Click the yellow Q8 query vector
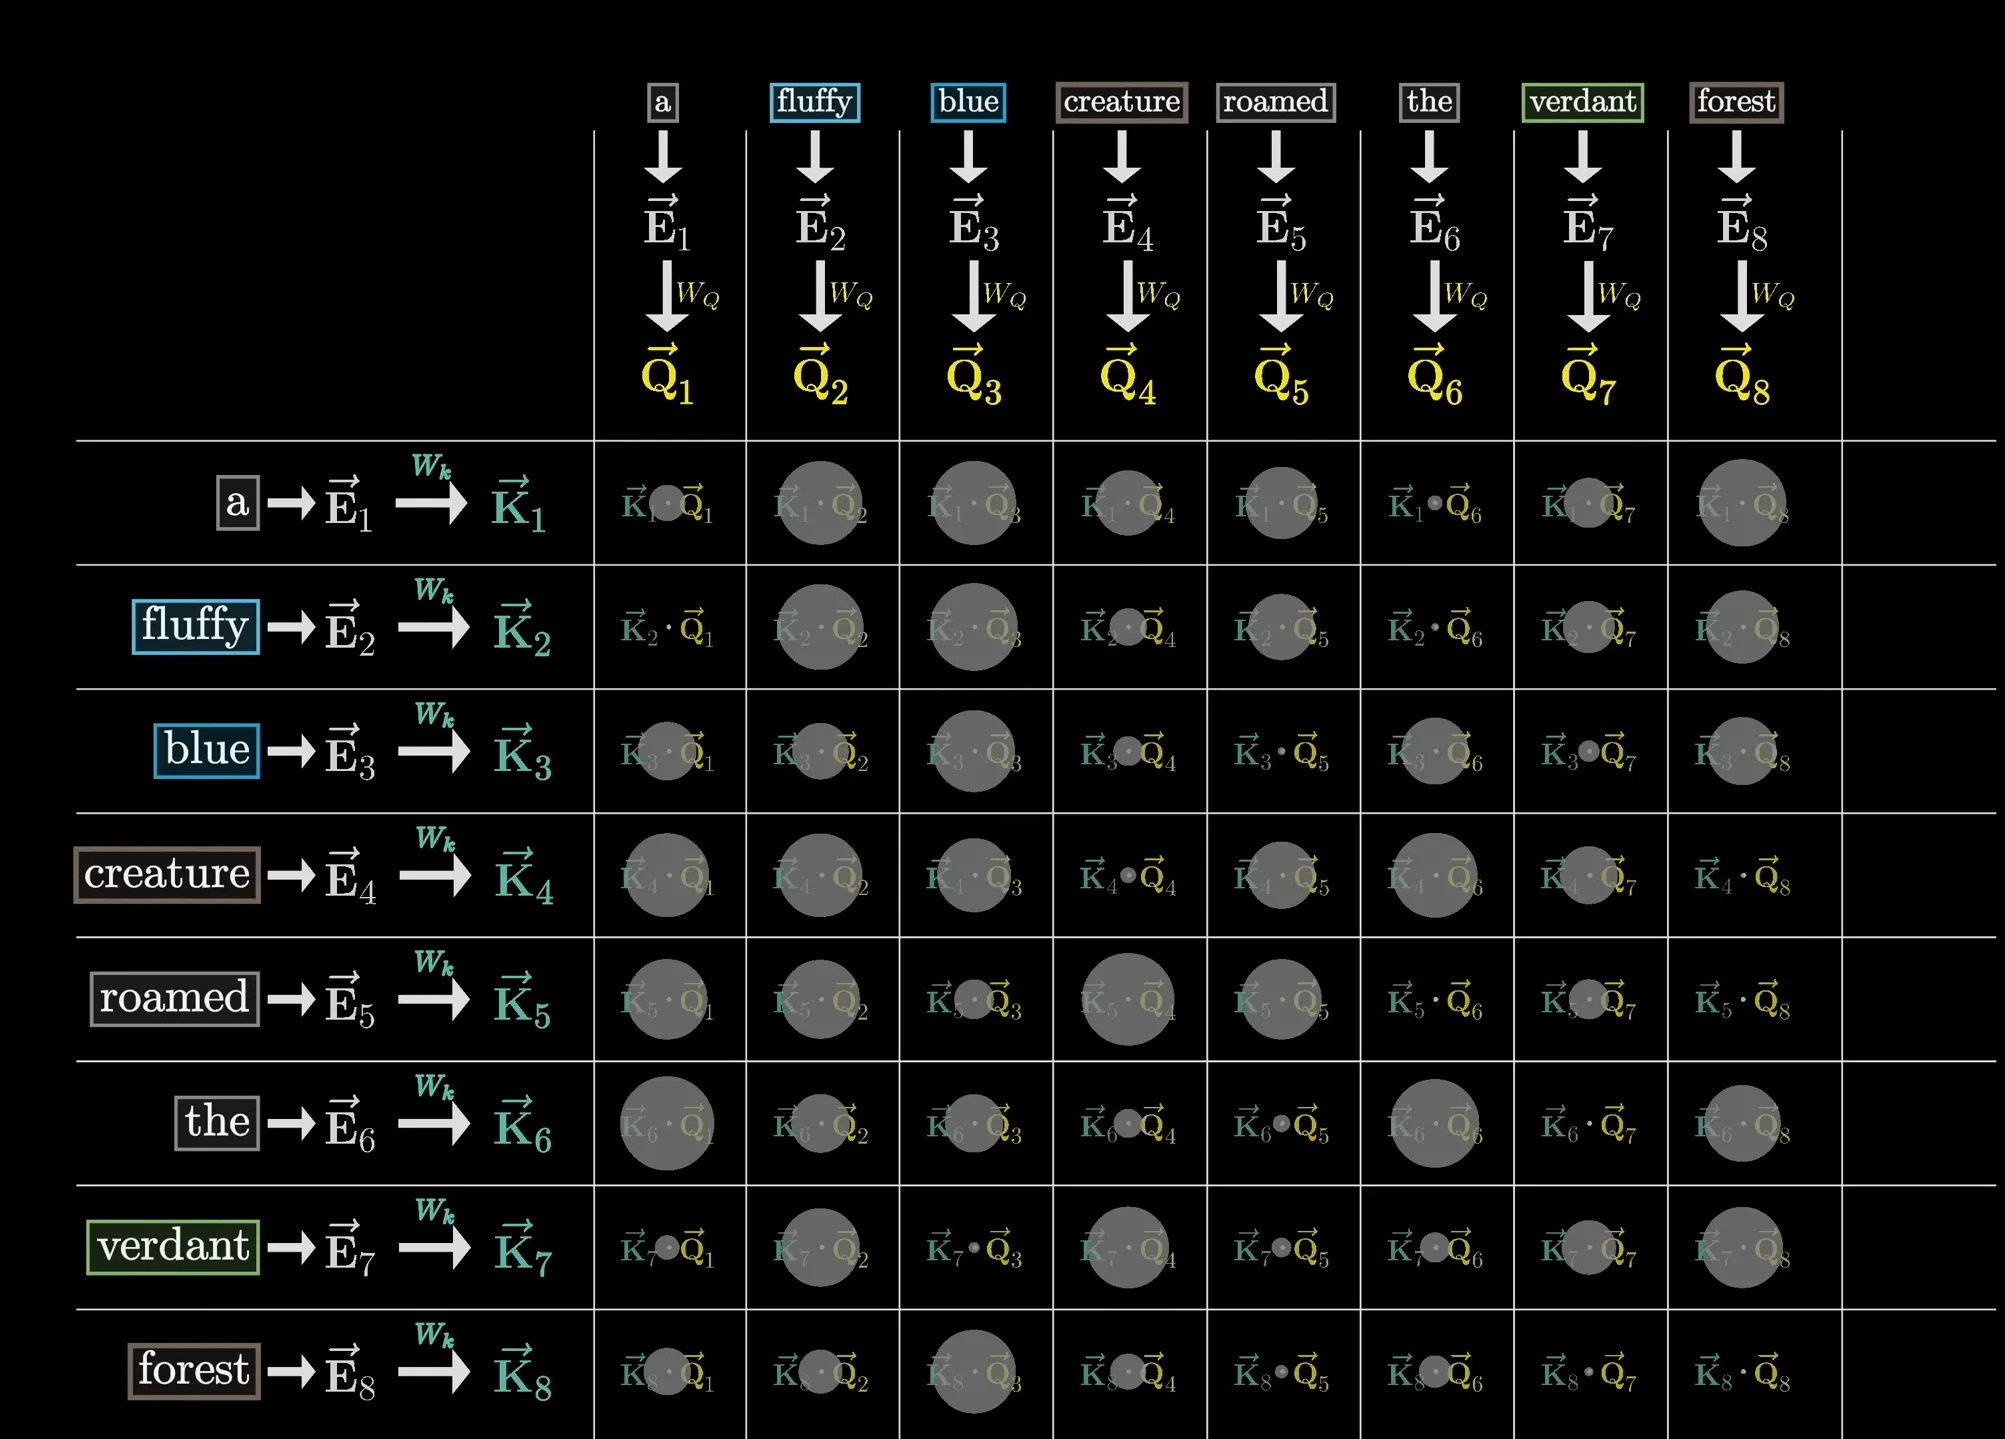 point(1741,376)
